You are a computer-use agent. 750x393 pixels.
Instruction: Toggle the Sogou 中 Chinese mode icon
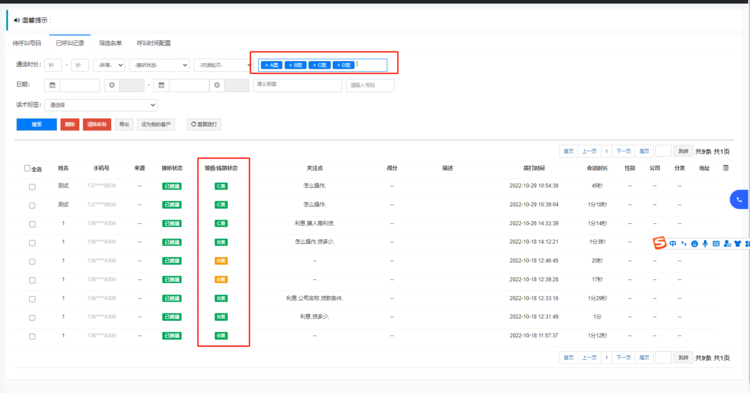click(x=673, y=244)
